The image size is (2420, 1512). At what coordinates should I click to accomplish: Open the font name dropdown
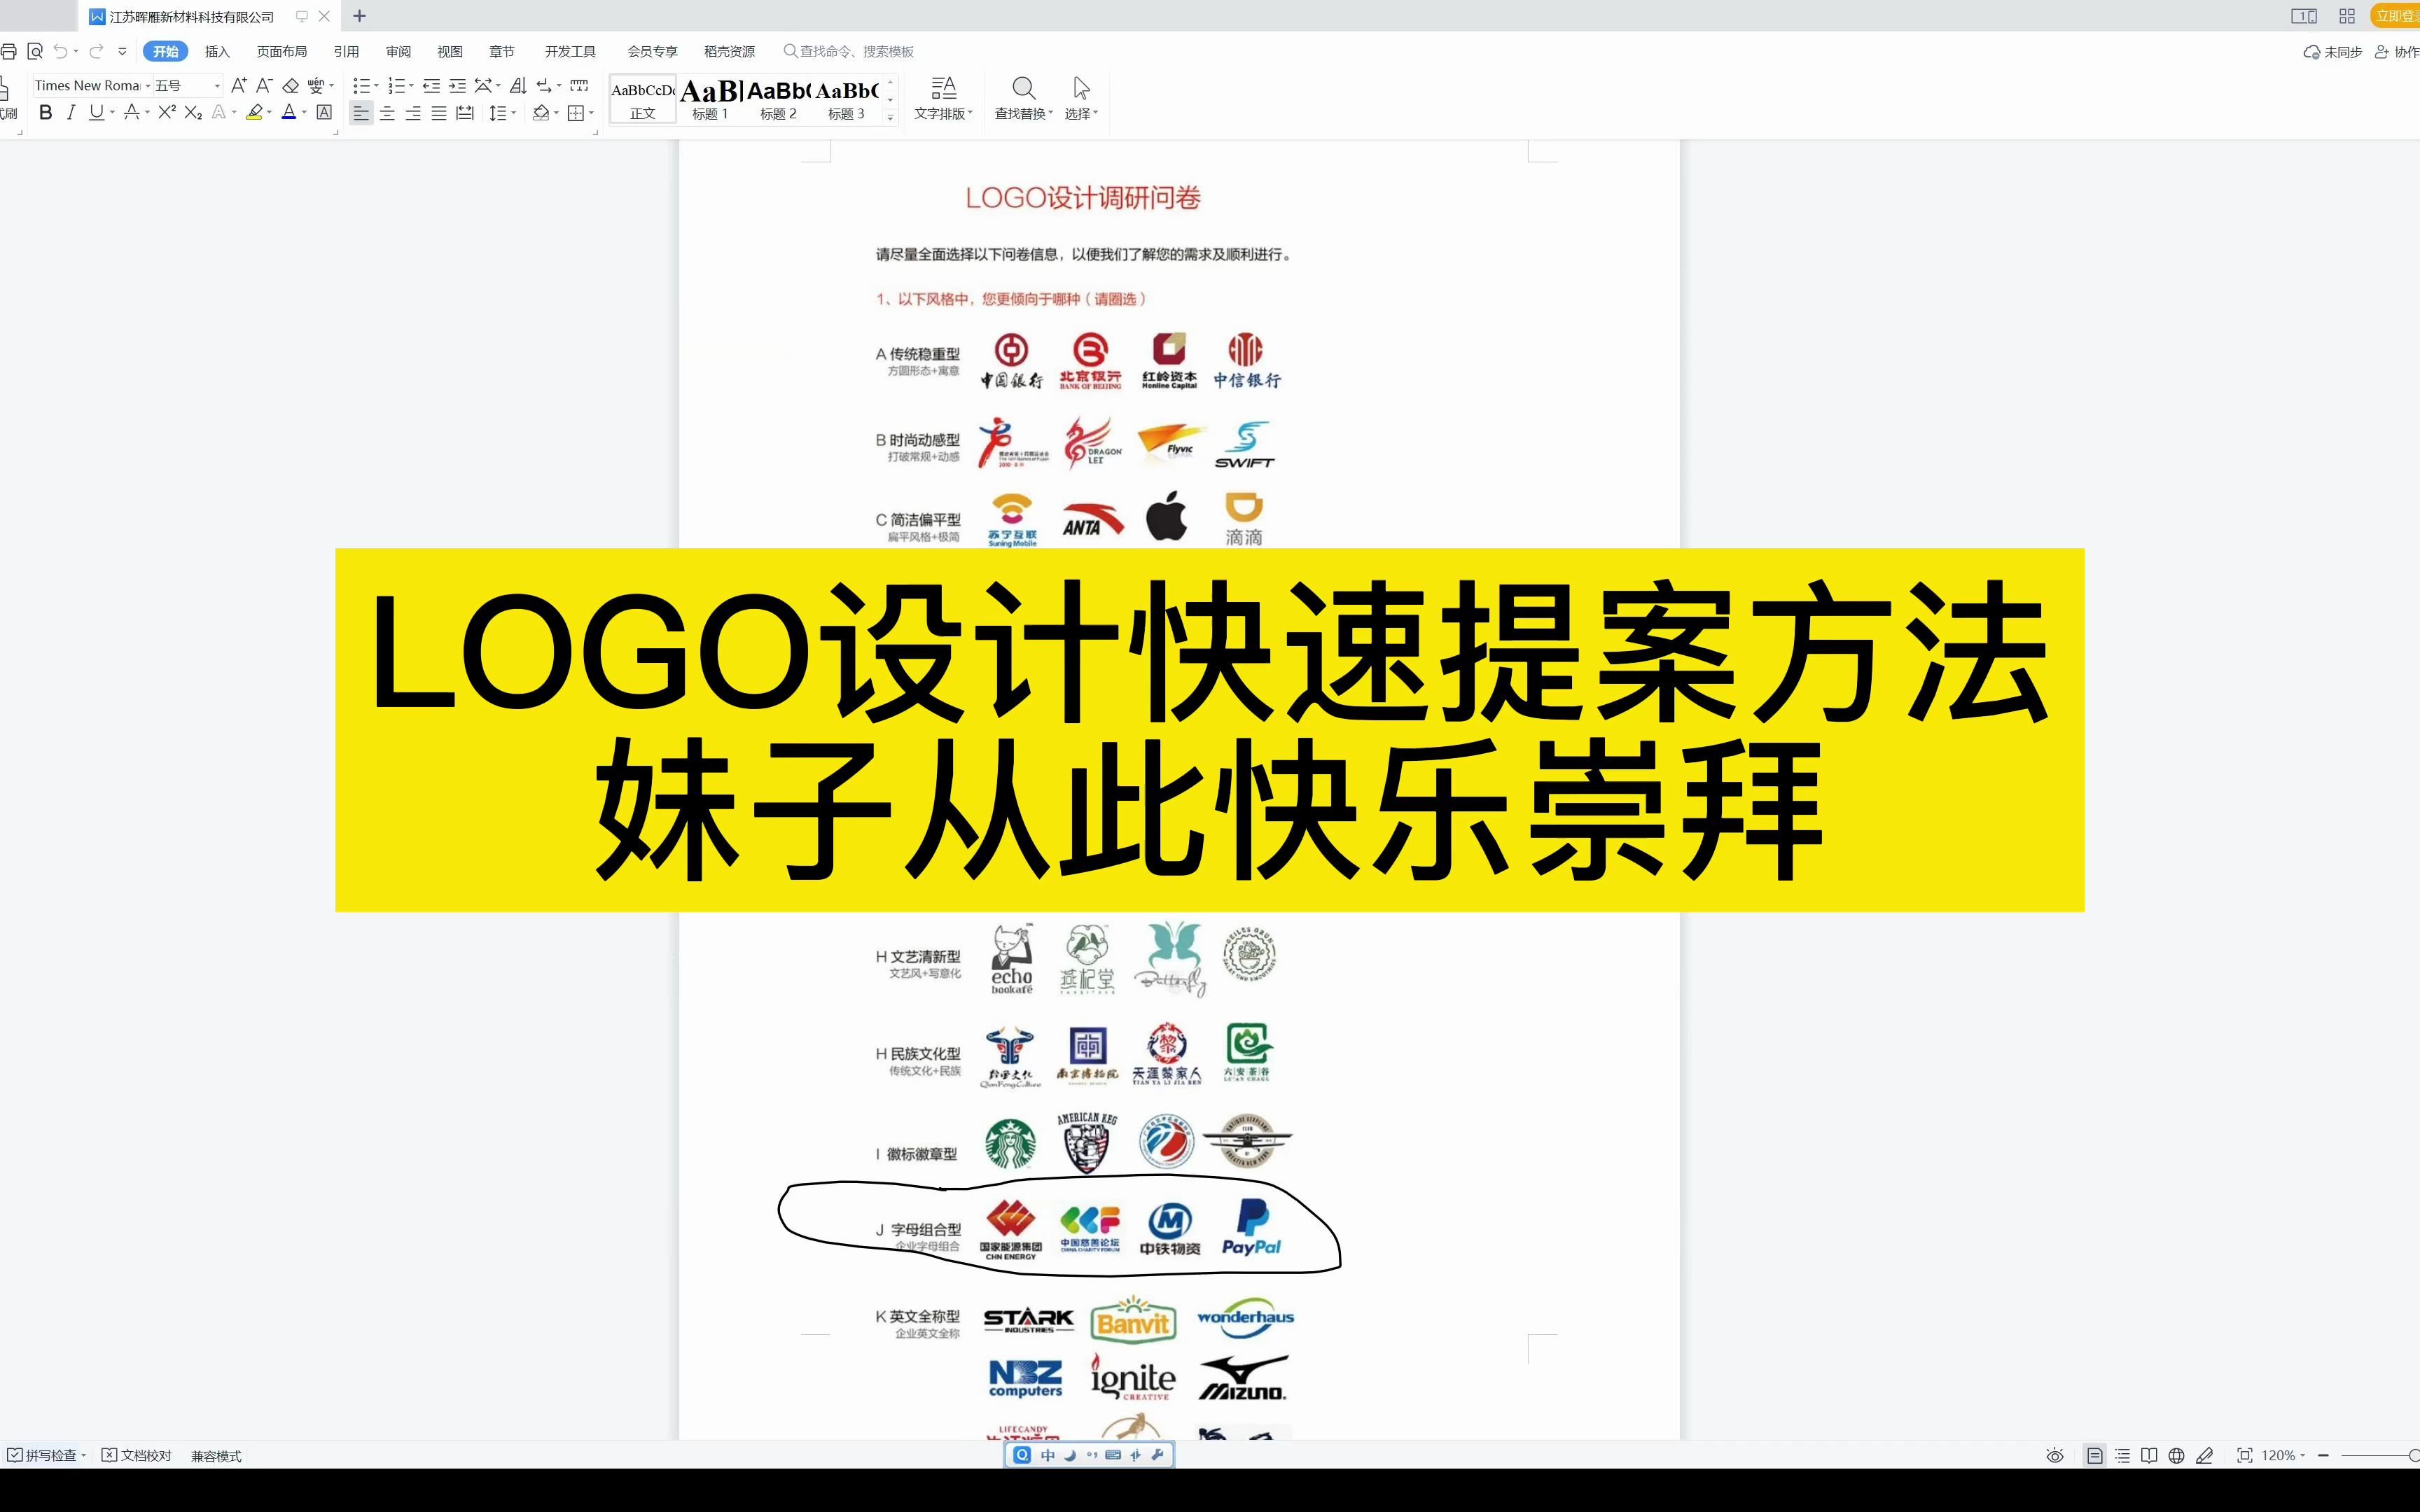(x=148, y=86)
